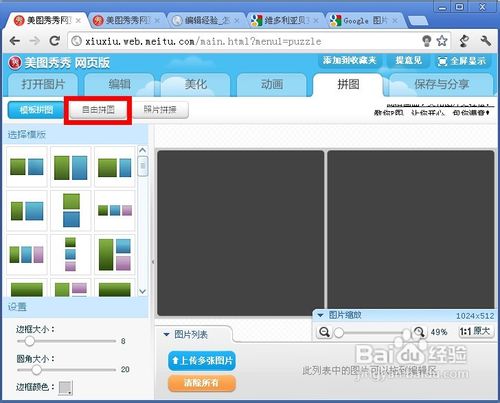
Task: Click the 圆角大小 slider handle
Action: tap(36, 369)
